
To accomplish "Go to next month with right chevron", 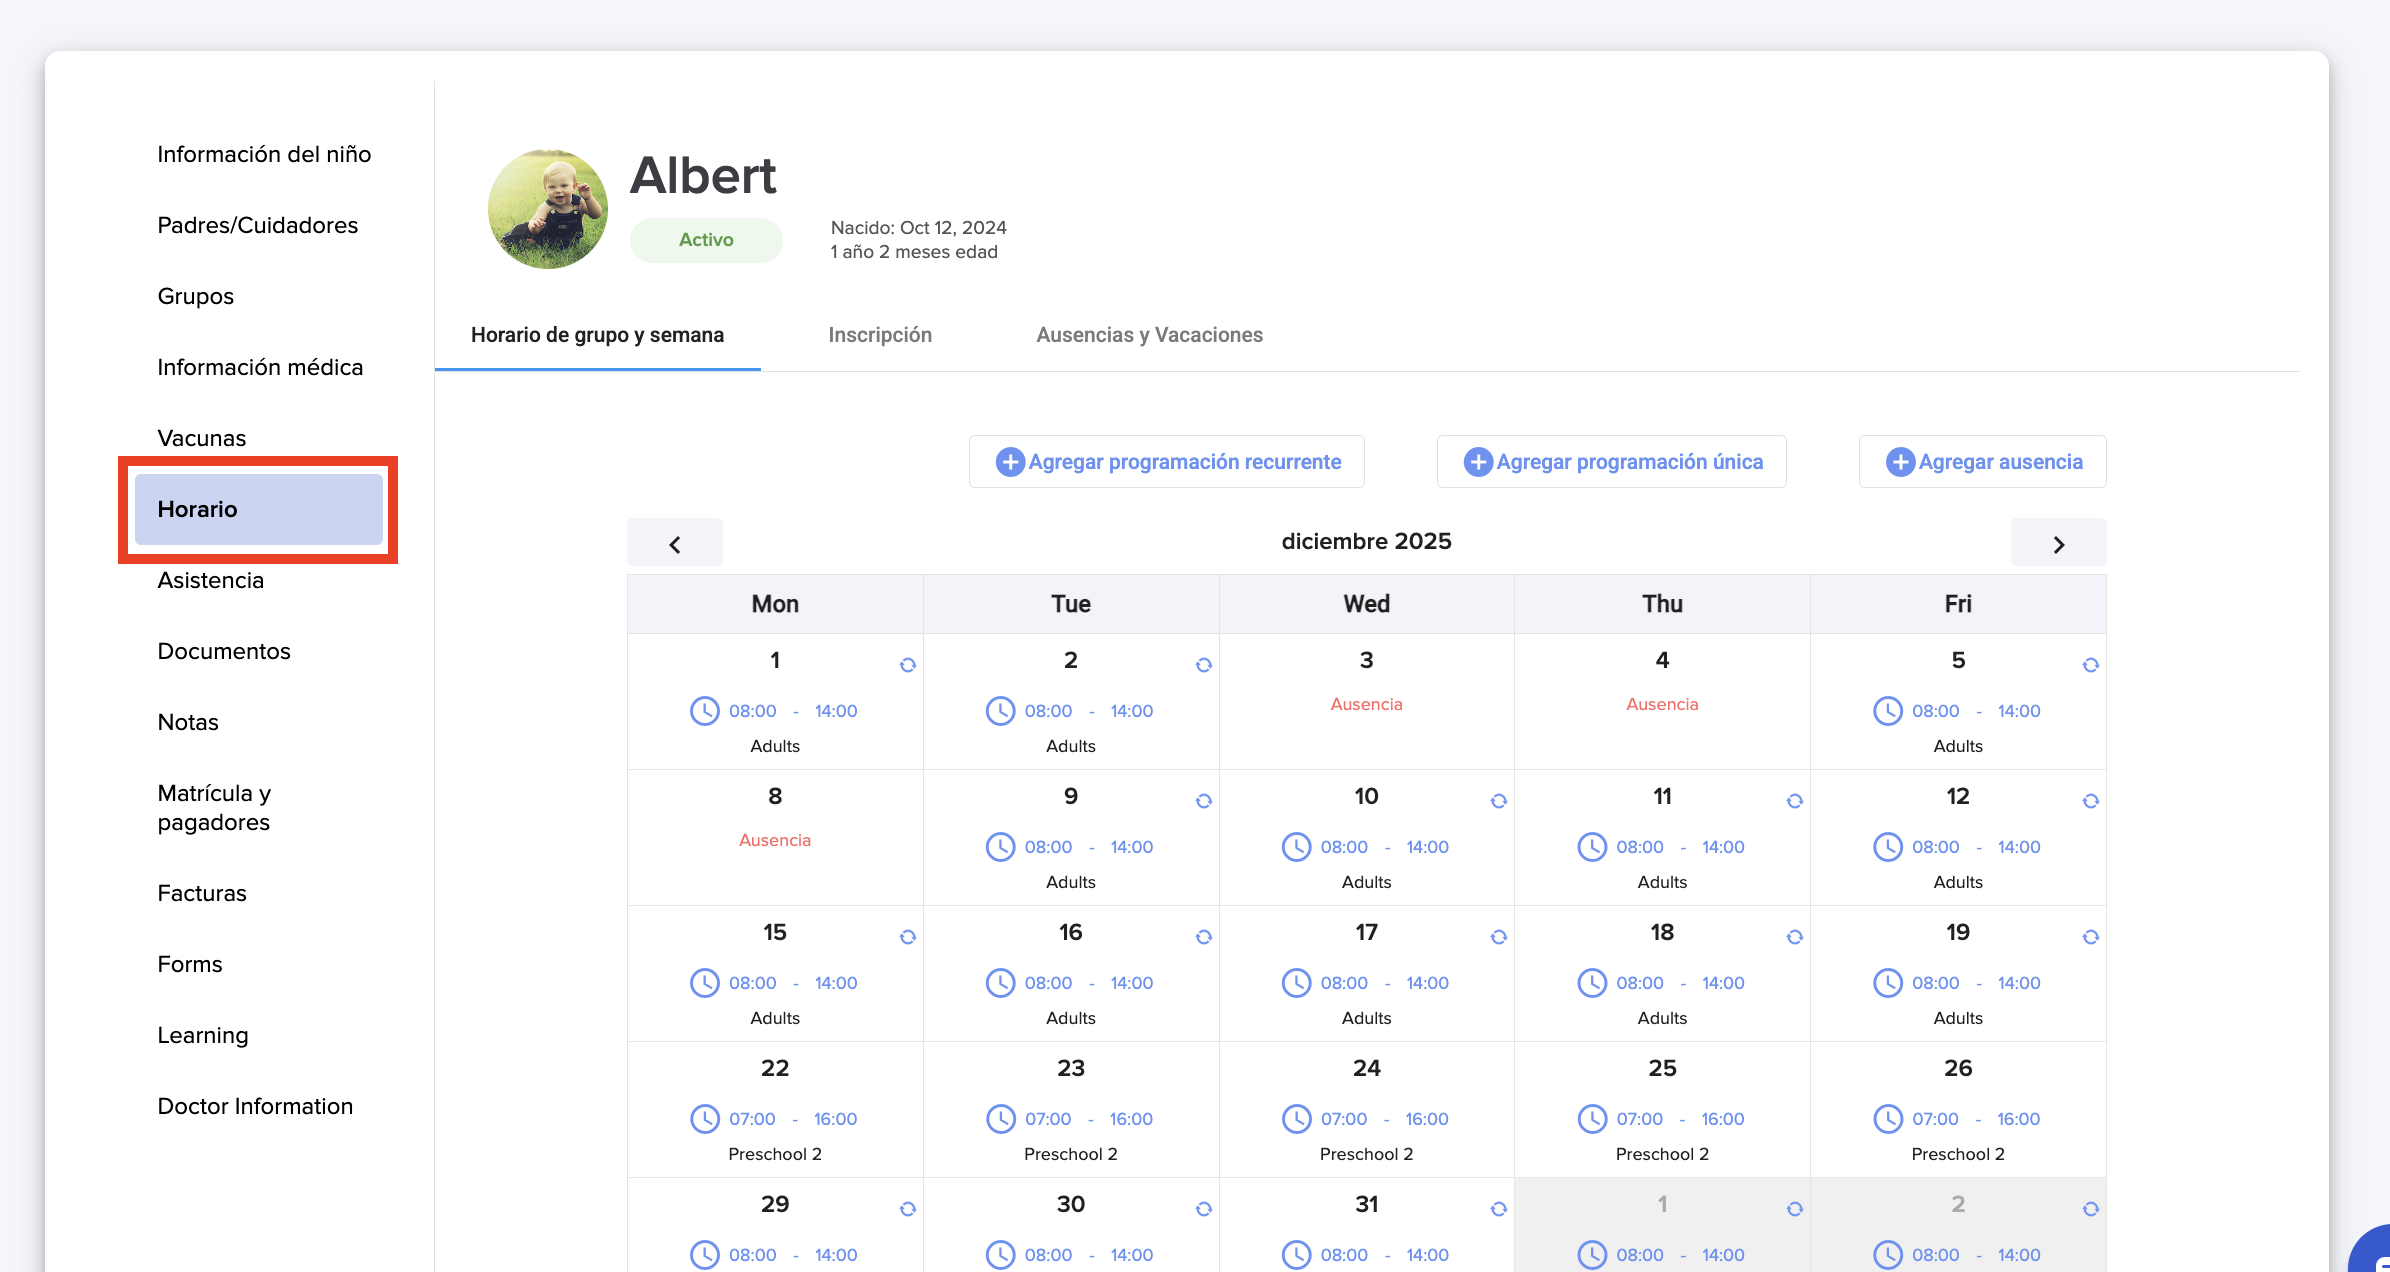I will [x=2058, y=543].
